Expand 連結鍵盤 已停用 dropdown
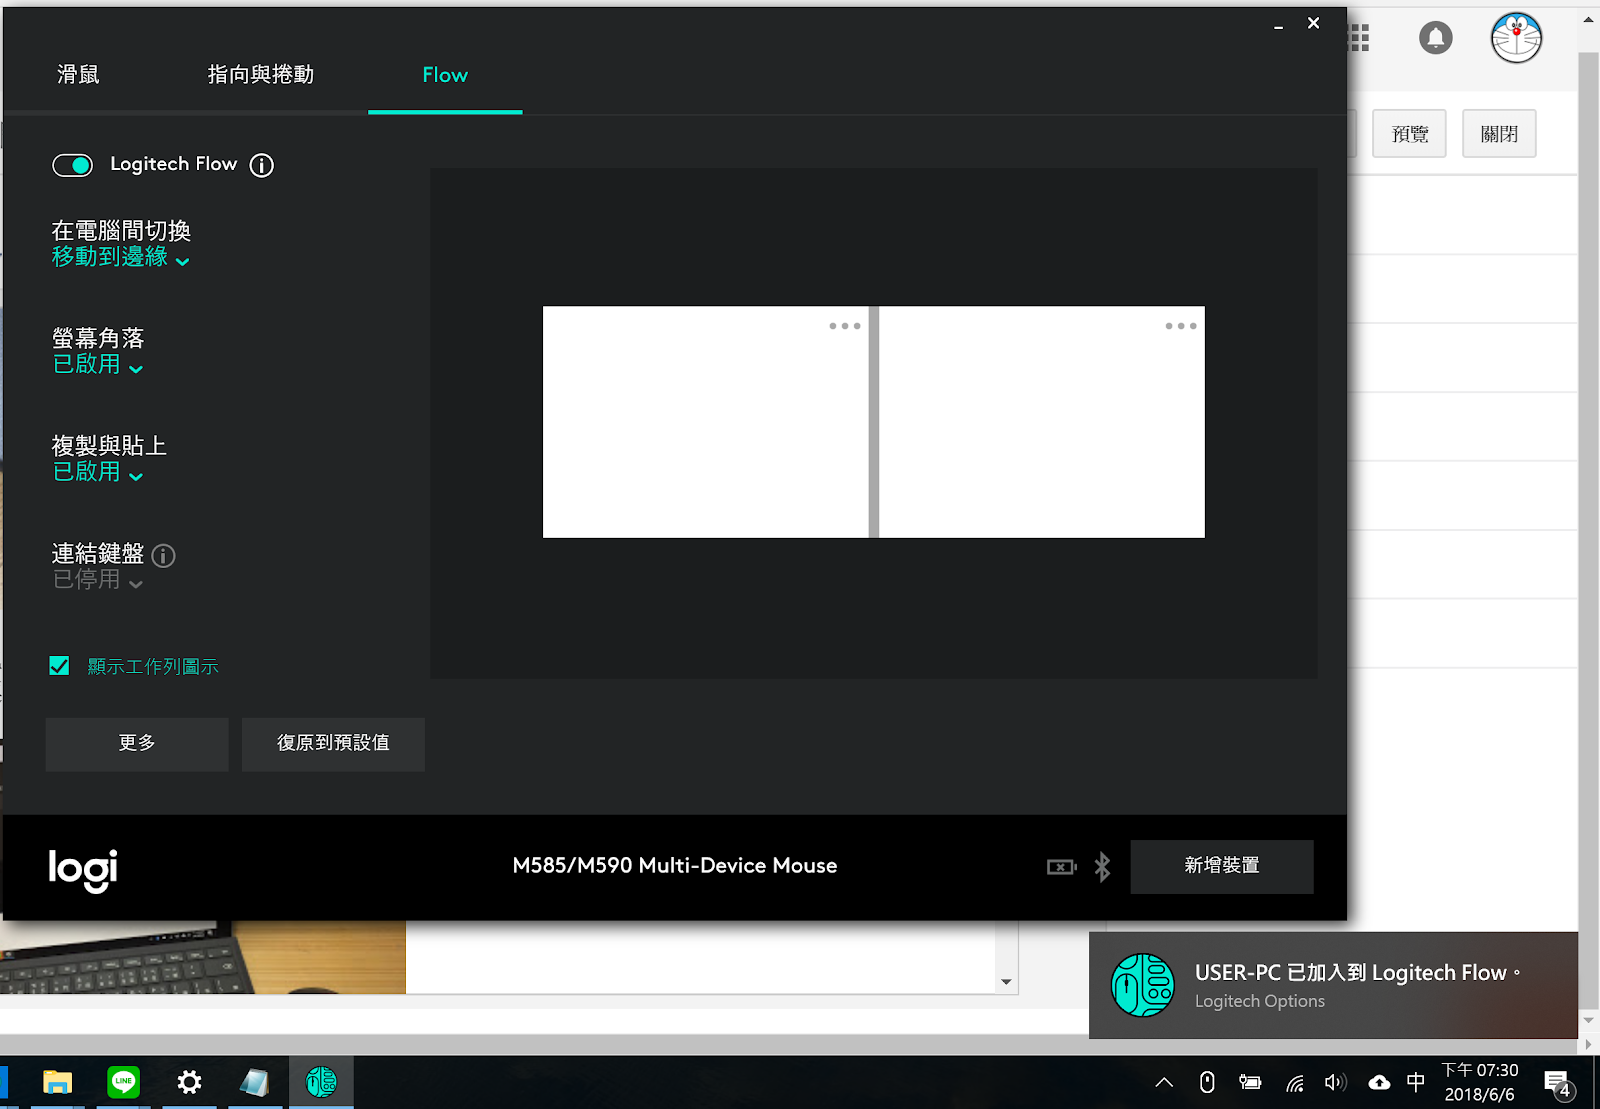 [x=98, y=580]
